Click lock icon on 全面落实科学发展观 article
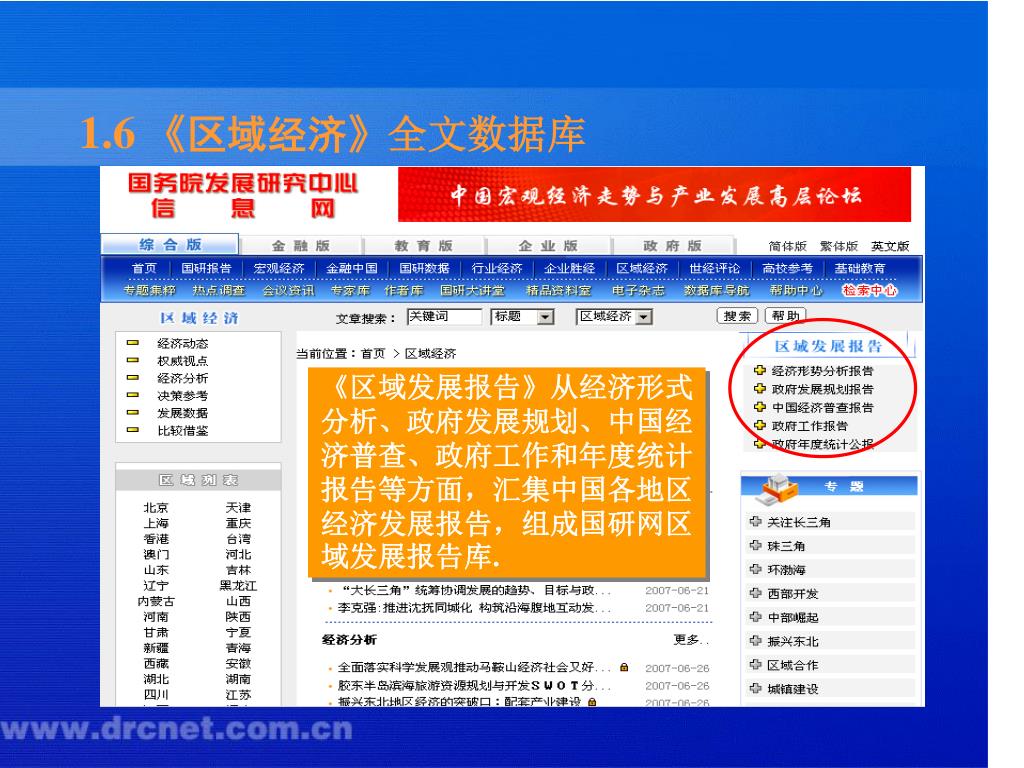The width and height of the screenshot is (1024, 768). click(624, 667)
